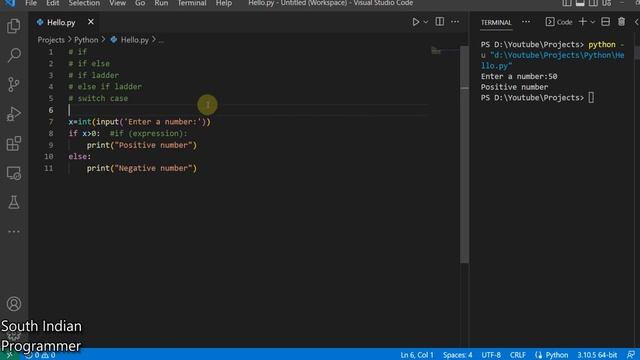Screen dimensions: 640x360
Task: Click line number 10 in the gutter
Action: click(49, 157)
